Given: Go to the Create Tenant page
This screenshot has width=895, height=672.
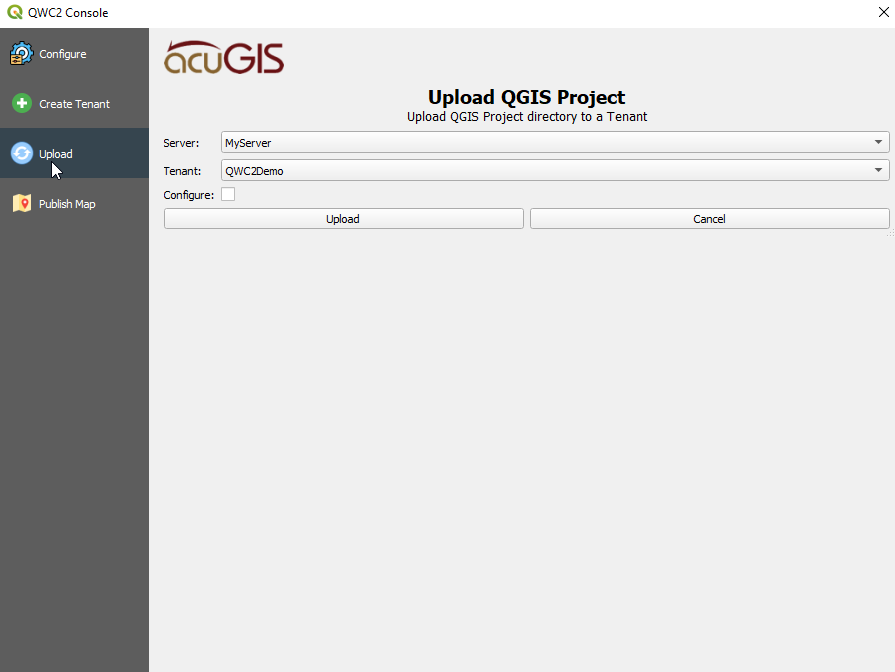Looking at the screenshot, I should (x=74, y=104).
